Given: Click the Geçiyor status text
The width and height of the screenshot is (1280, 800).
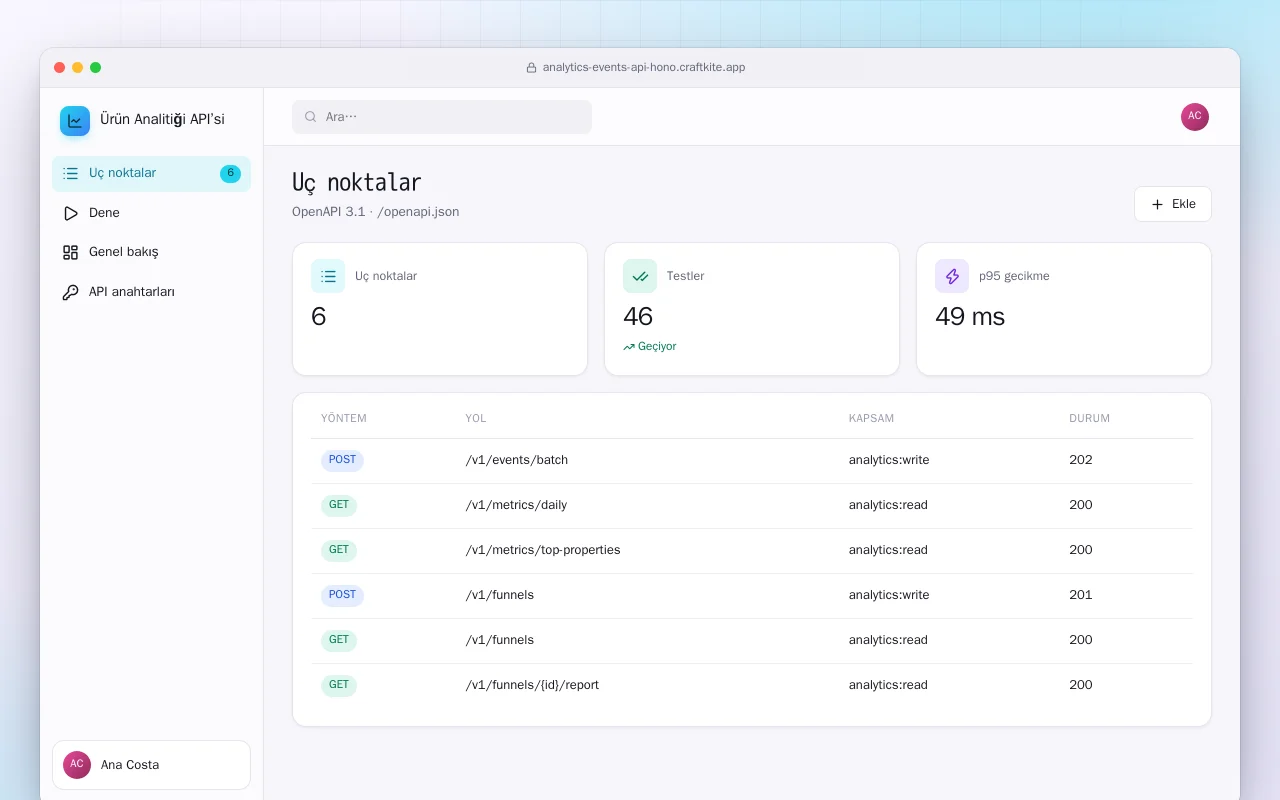Looking at the screenshot, I should (x=657, y=347).
